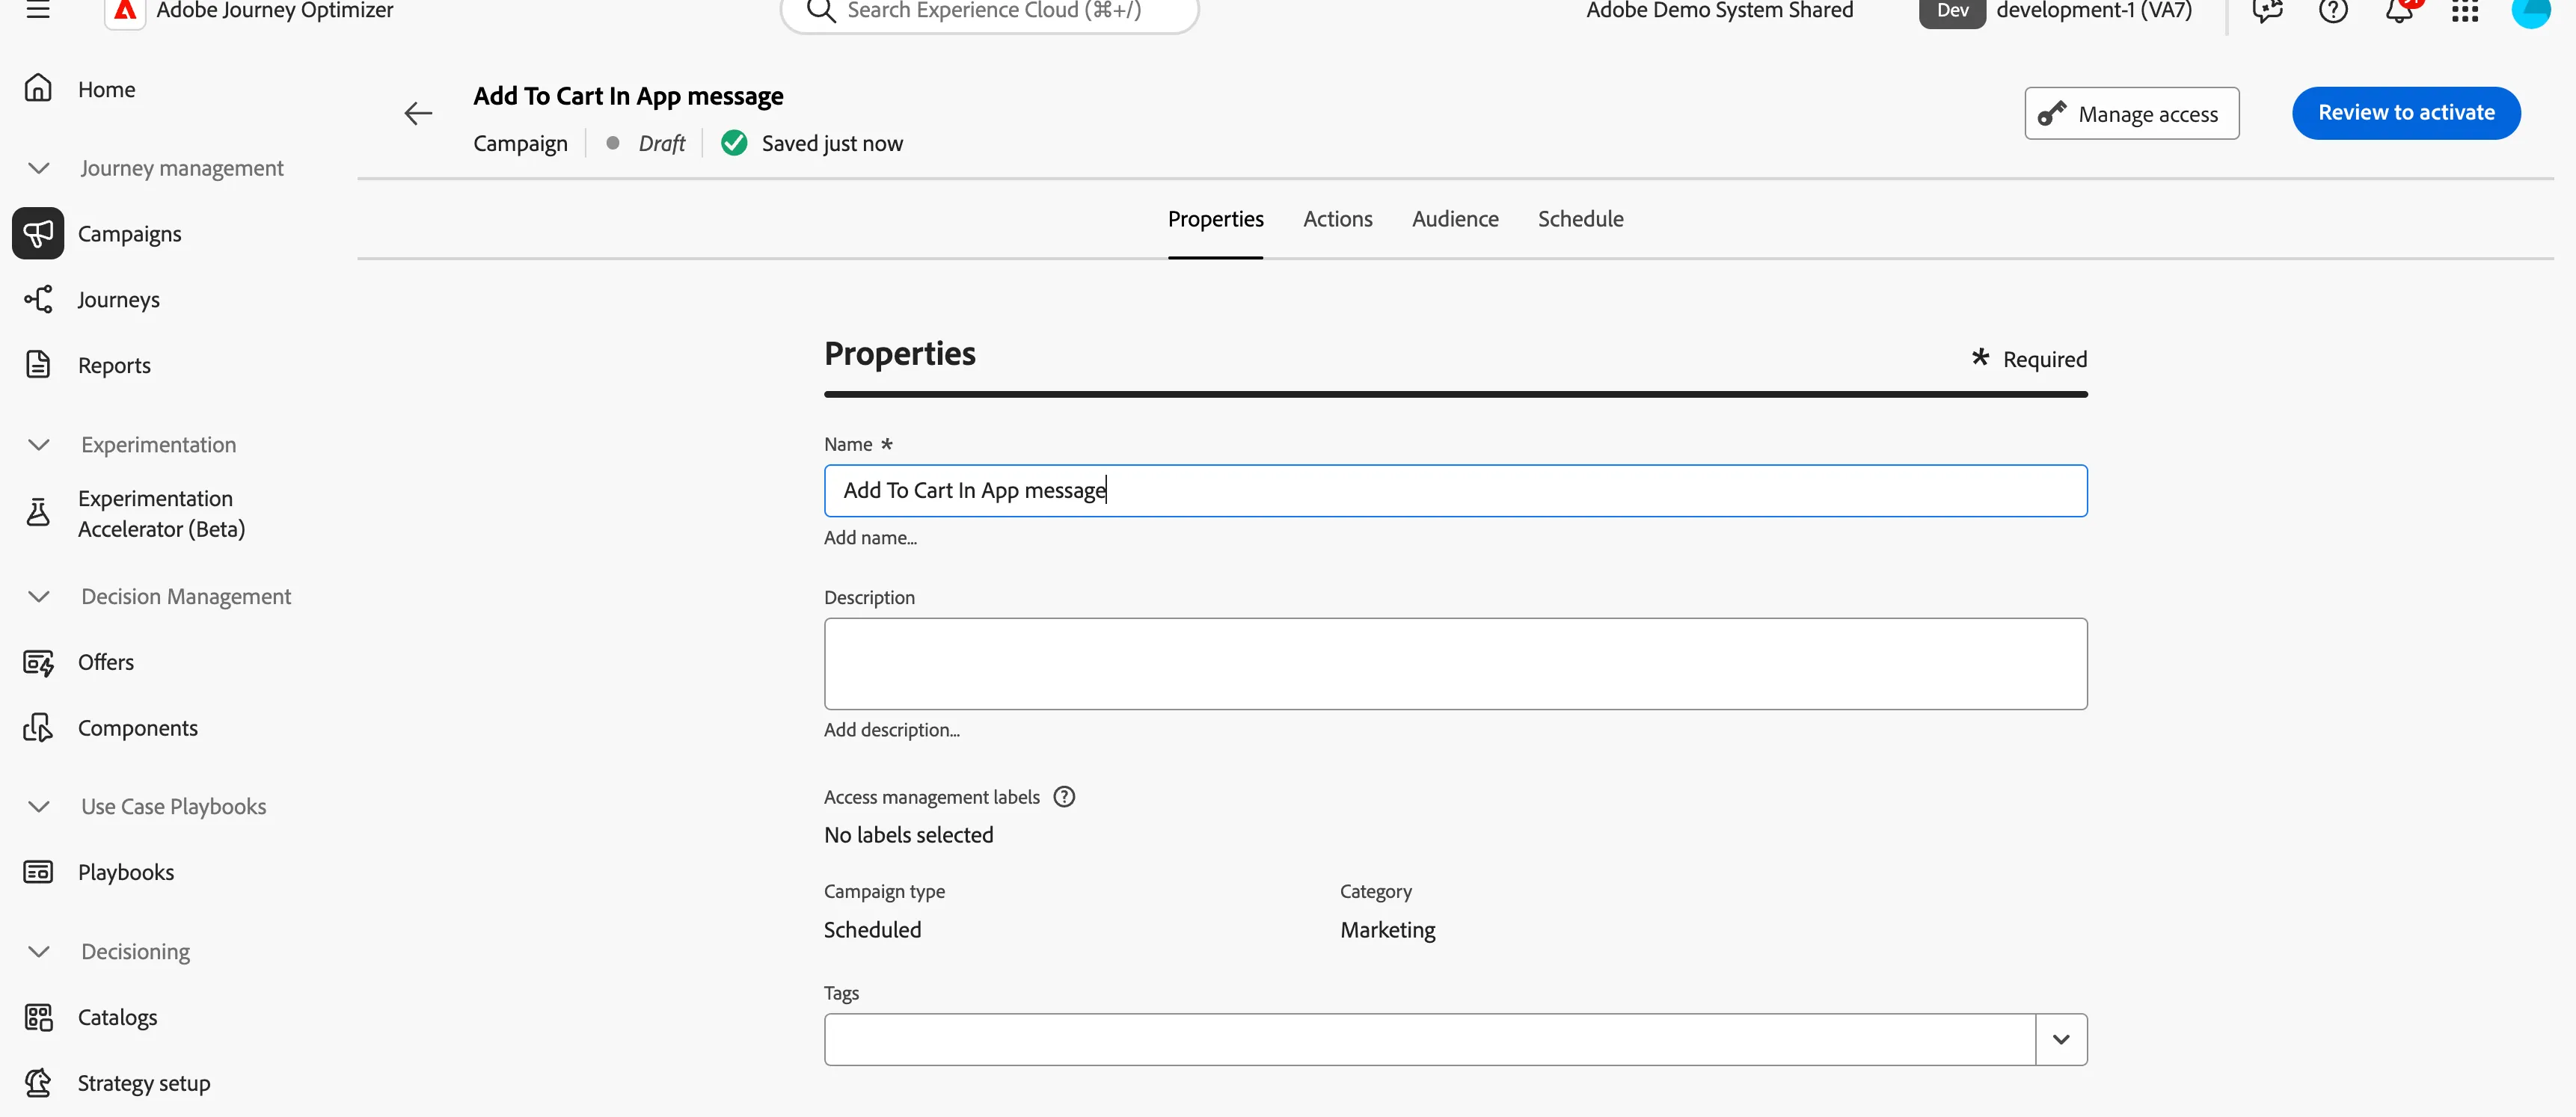Open the Tags dropdown arrow
The image size is (2576, 1117).
click(2061, 1040)
